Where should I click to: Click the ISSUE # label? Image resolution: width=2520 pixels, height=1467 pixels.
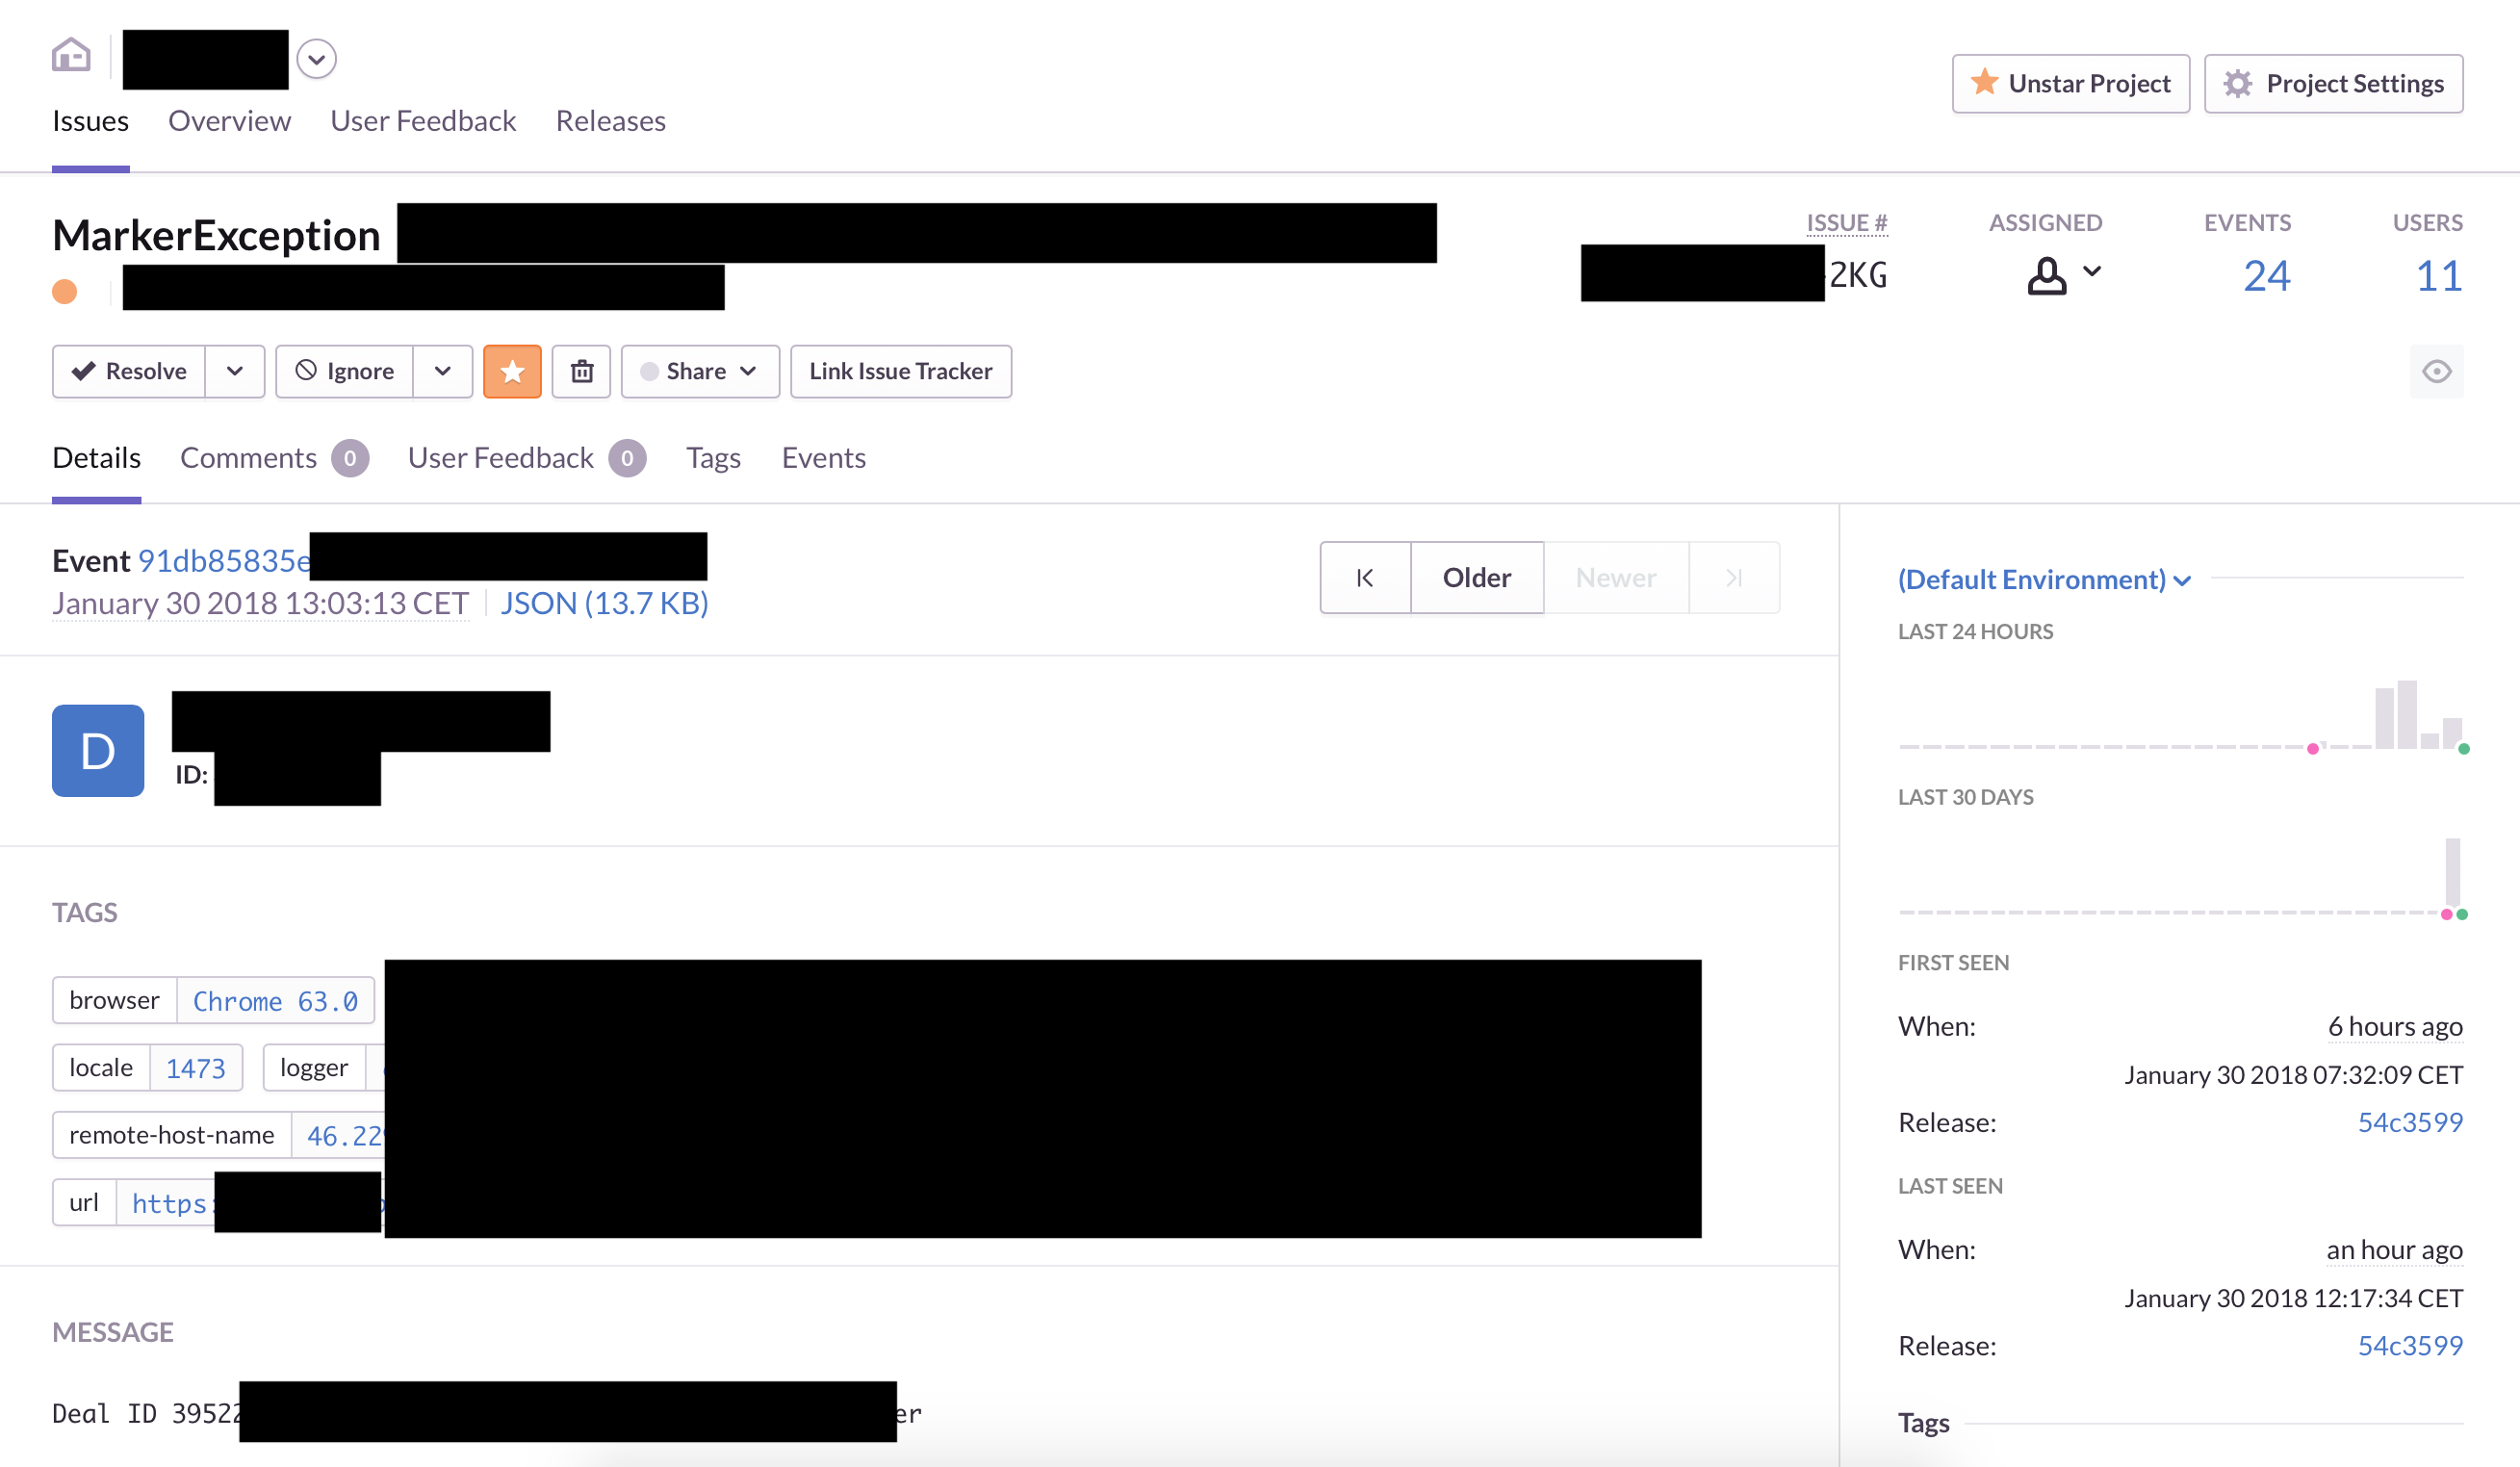coord(1846,223)
